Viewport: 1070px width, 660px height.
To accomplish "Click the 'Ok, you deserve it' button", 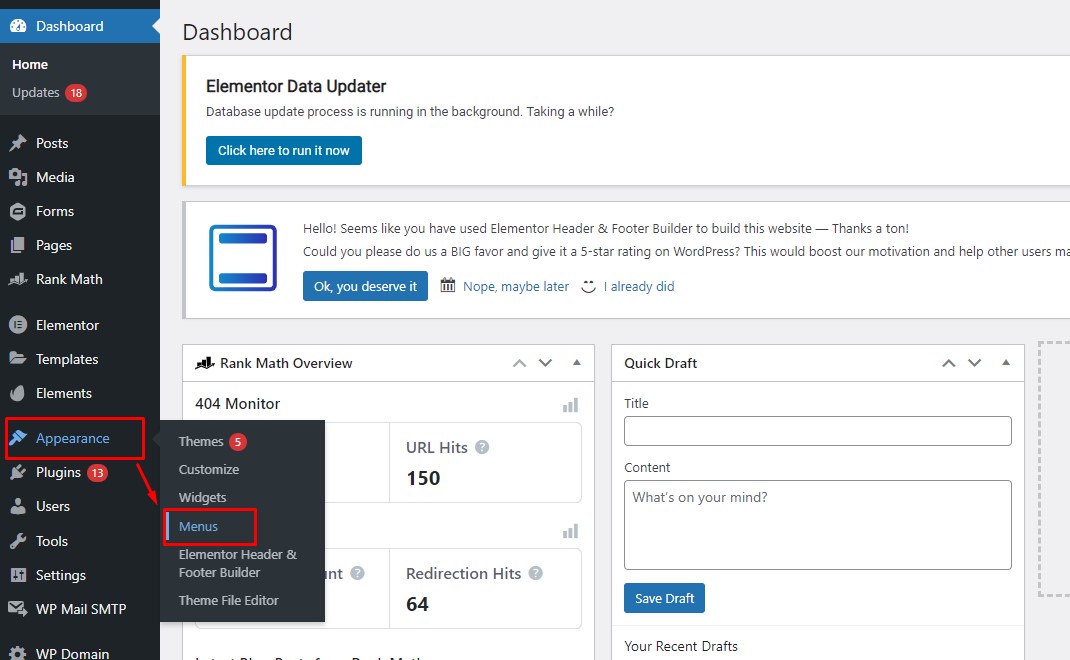I will click(365, 286).
